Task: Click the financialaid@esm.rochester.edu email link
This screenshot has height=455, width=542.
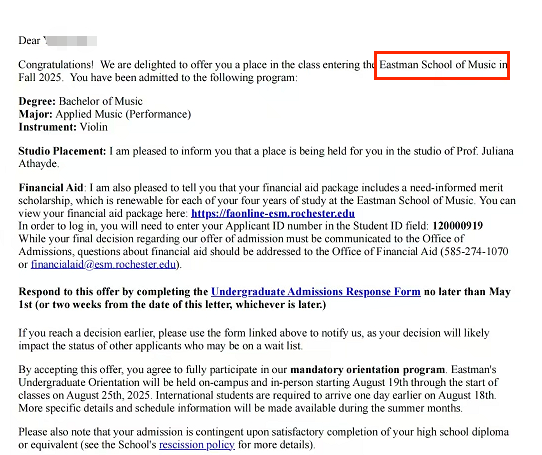Action: 103,264
